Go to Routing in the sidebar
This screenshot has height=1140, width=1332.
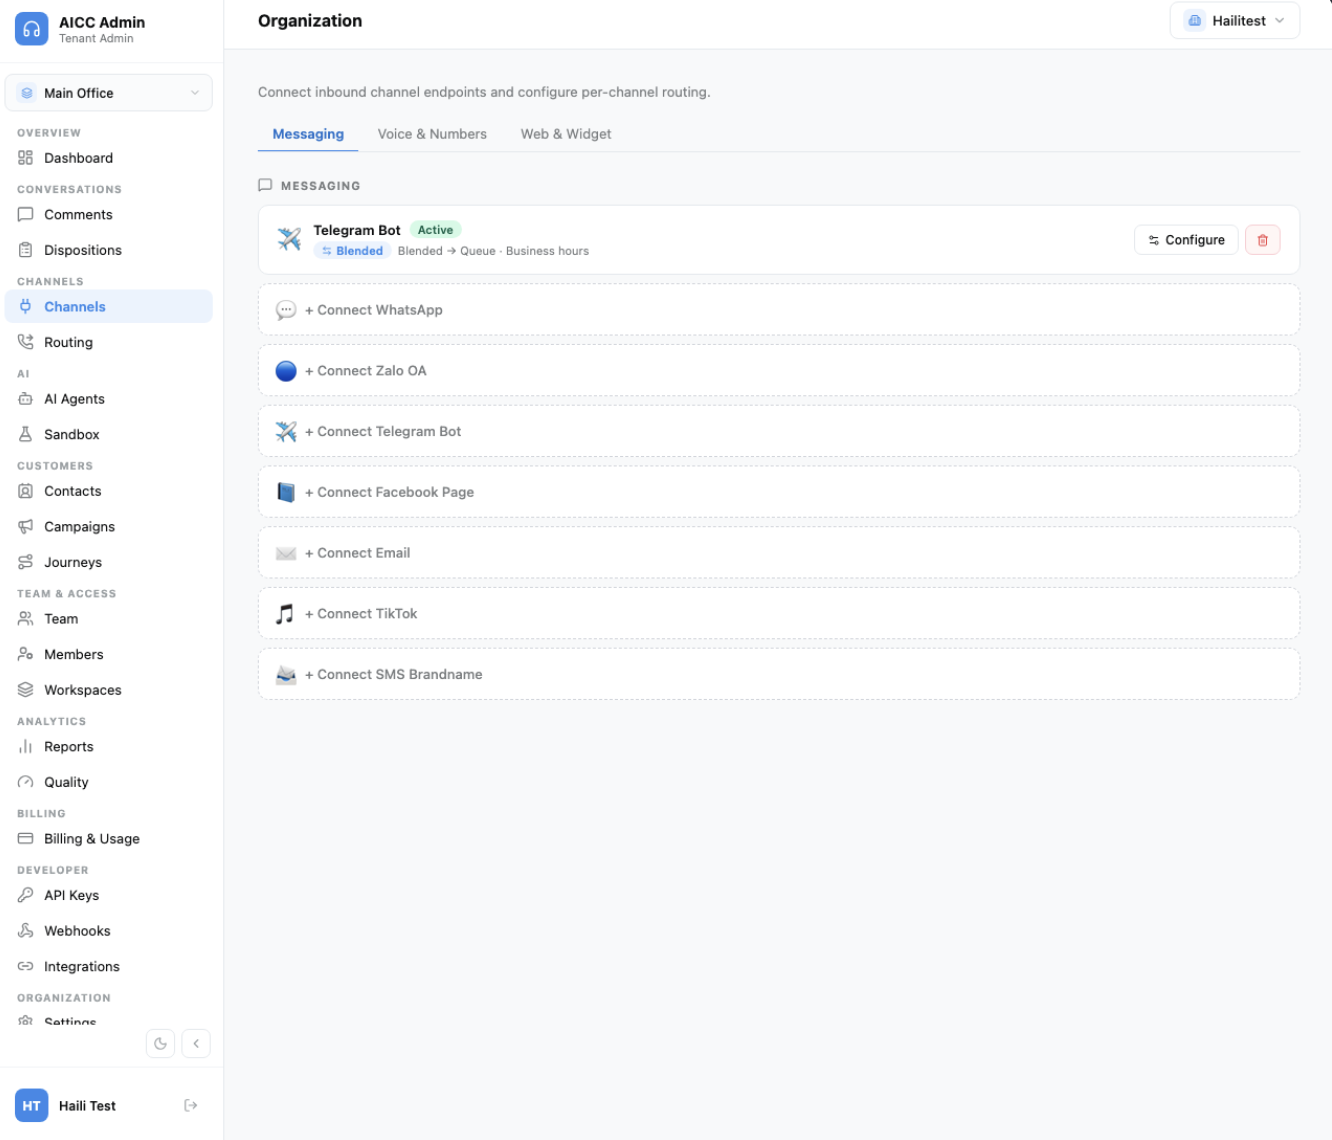click(109, 342)
